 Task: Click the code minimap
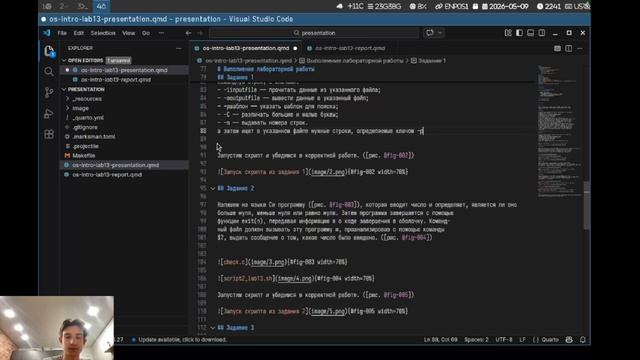click(559, 131)
